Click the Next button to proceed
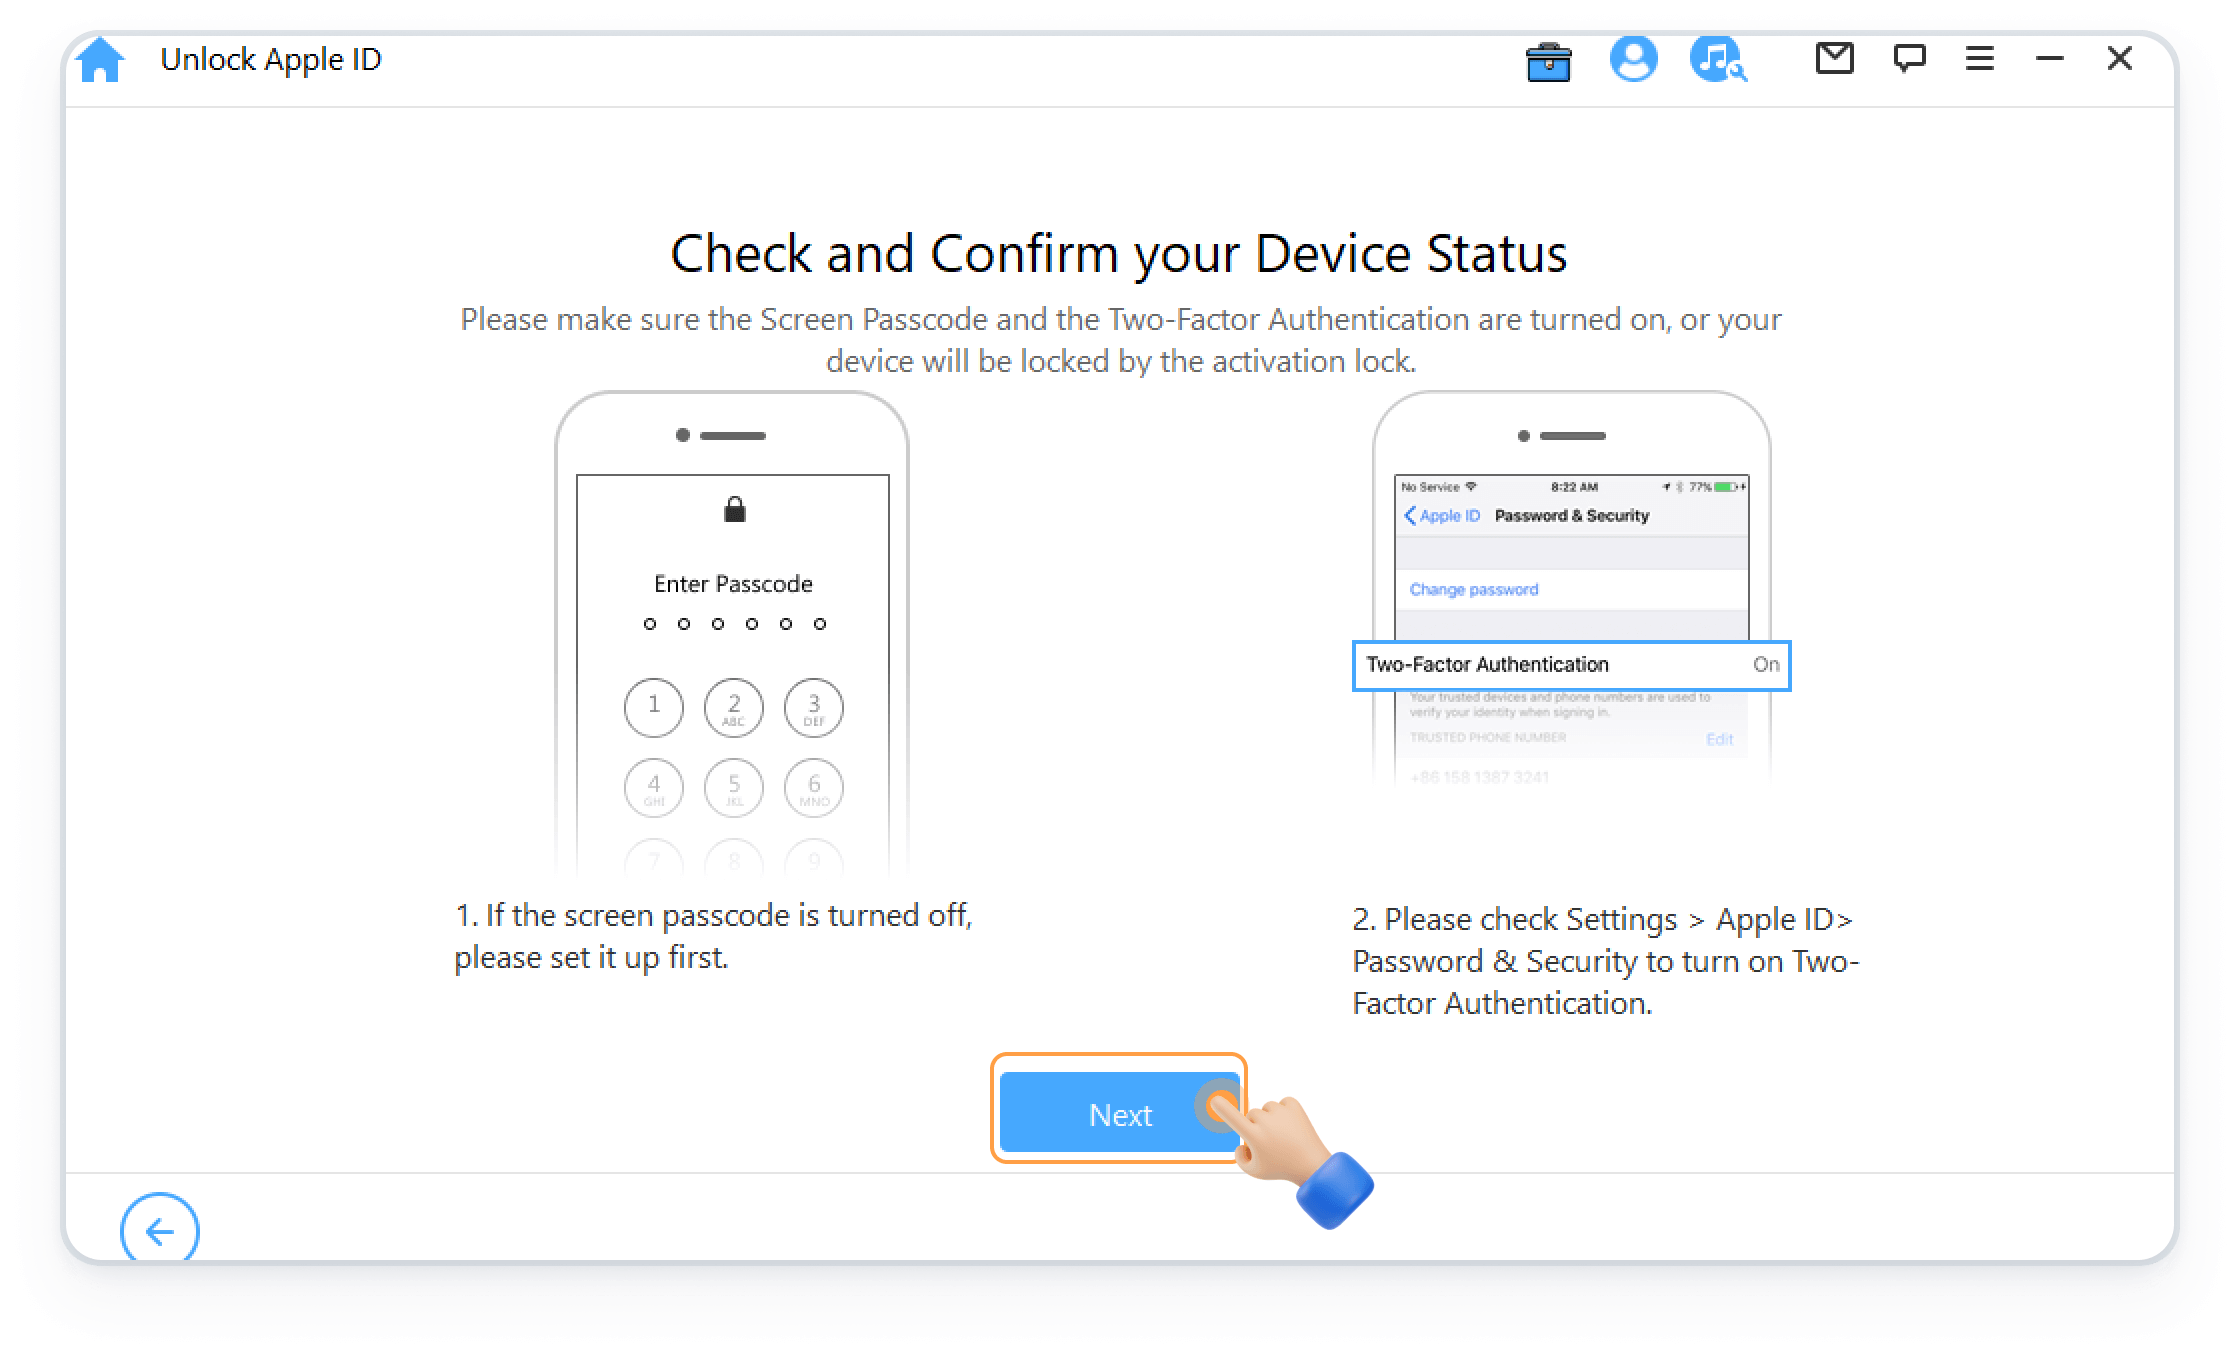The height and width of the screenshot is (1356, 2240). (x=1120, y=1115)
